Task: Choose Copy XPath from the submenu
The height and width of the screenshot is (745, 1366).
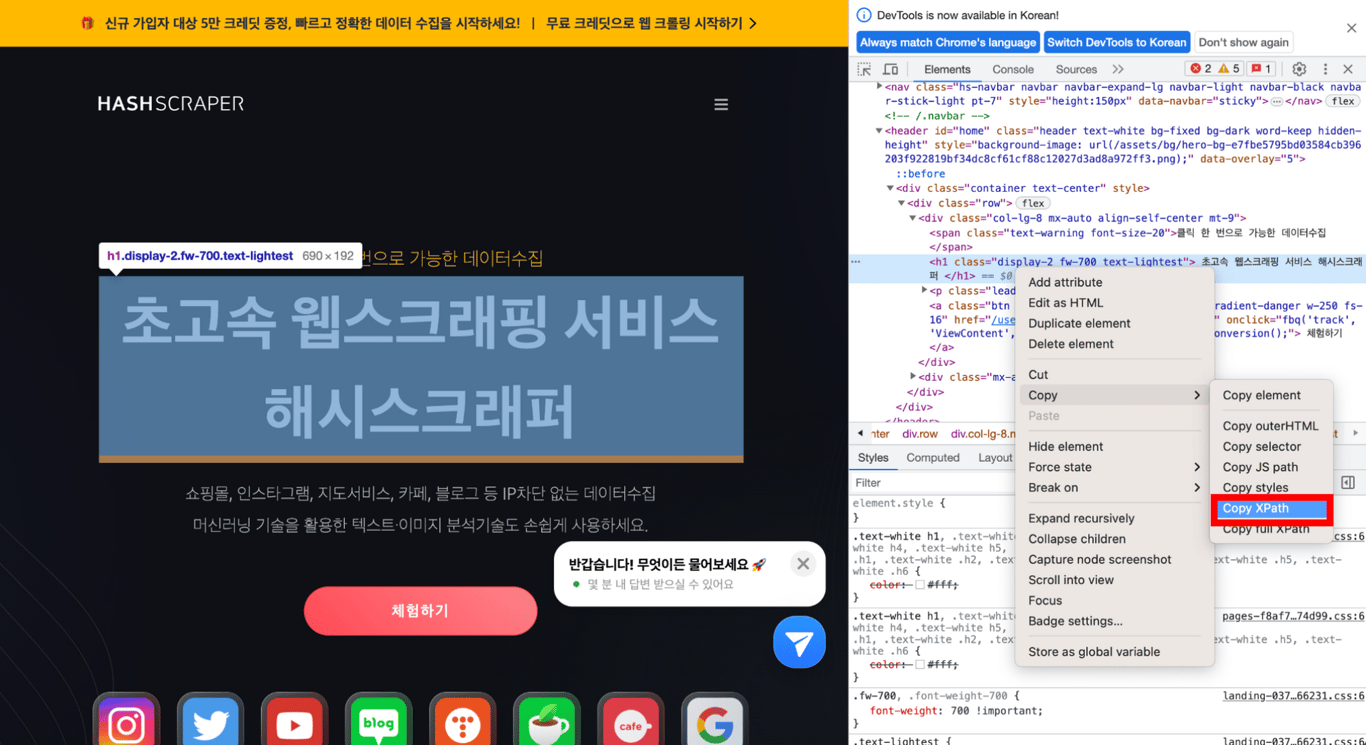Action: [1271, 509]
